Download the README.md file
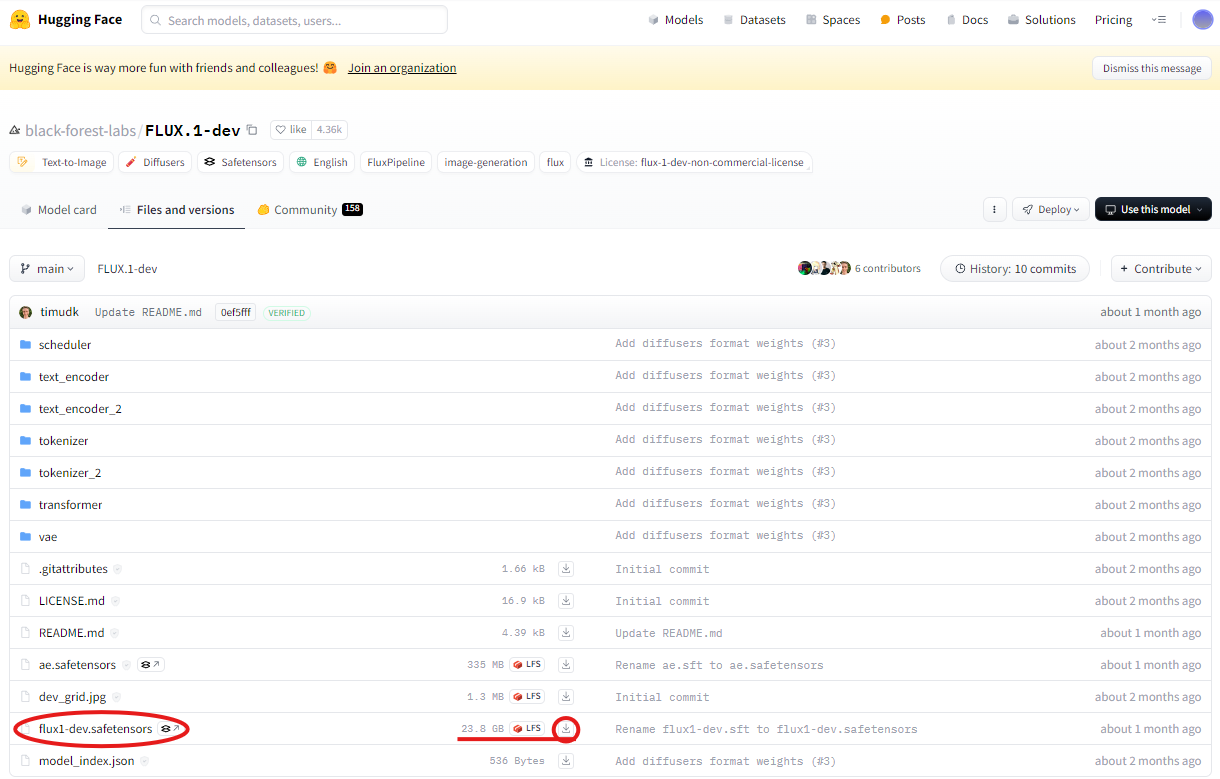 (x=566, y=633)
